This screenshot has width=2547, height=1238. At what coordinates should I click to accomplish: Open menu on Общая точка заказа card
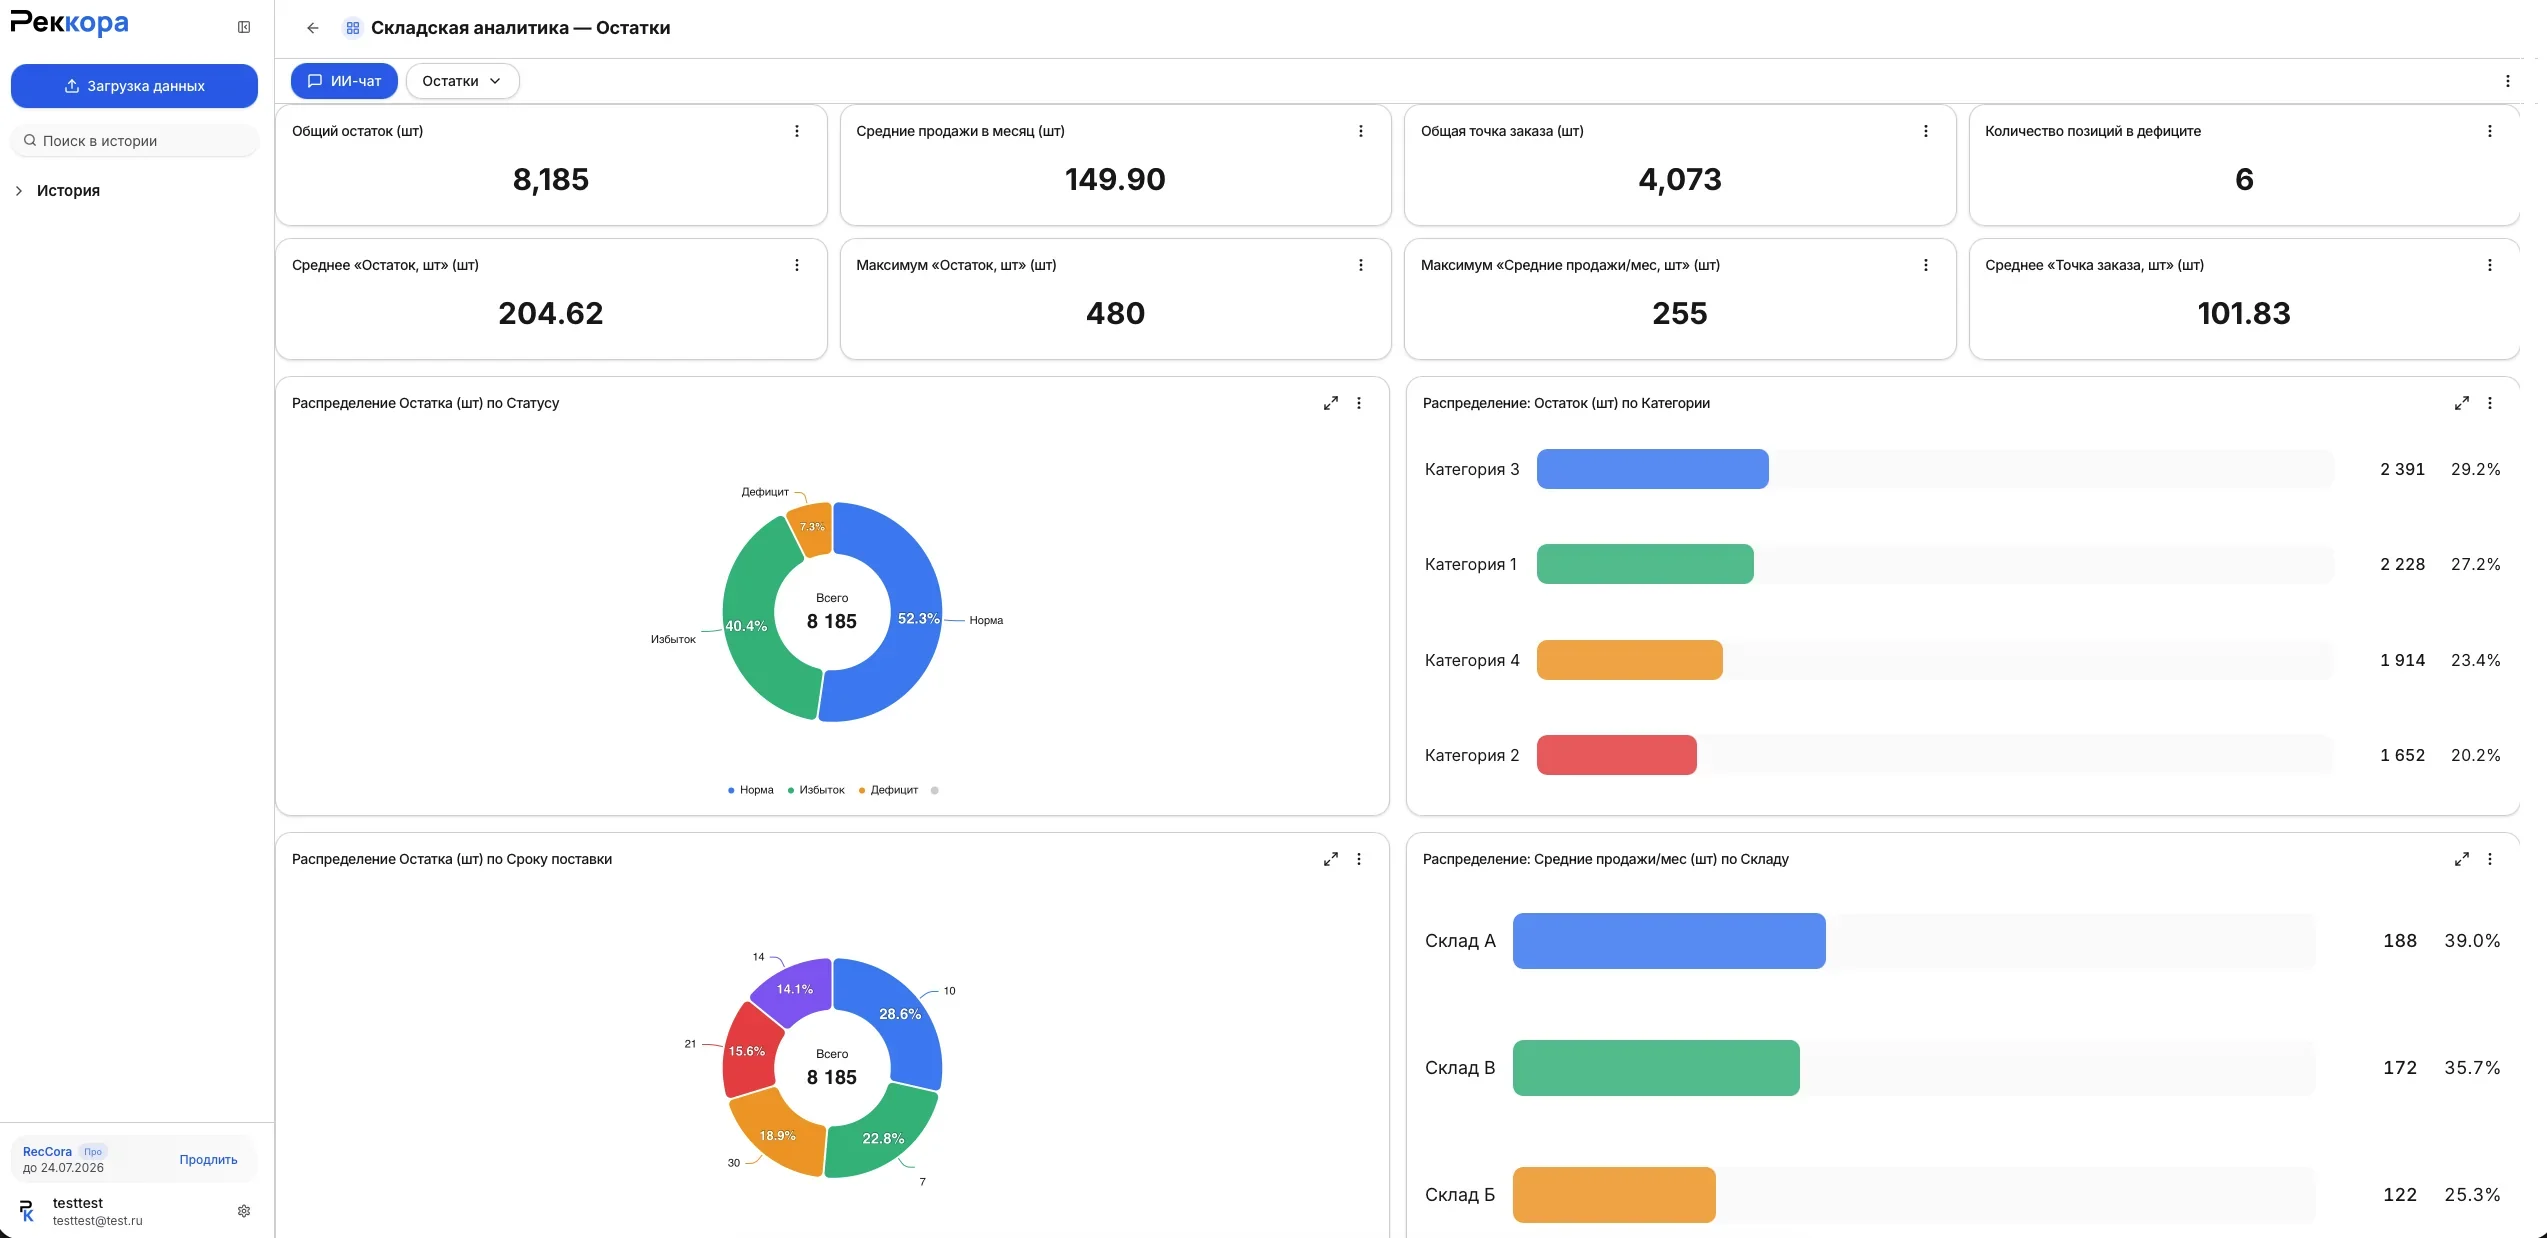pyautogui.click(x=1926, y=131)
